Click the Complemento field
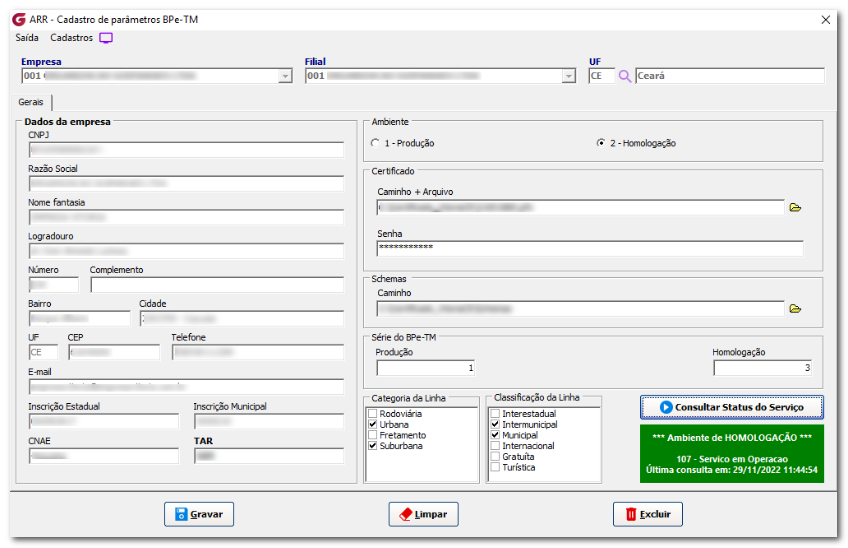Screen dimensions: 848x548 point(217,285)
